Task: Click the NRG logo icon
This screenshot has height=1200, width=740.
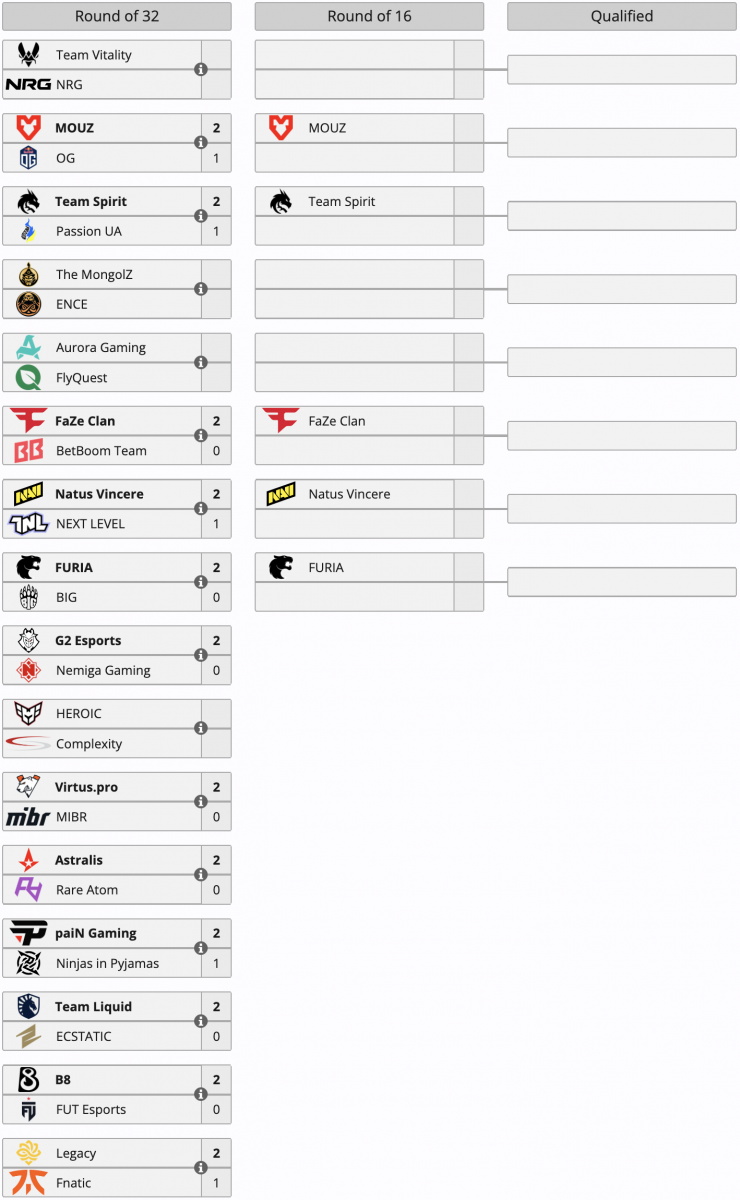Action: click(28, 84)
